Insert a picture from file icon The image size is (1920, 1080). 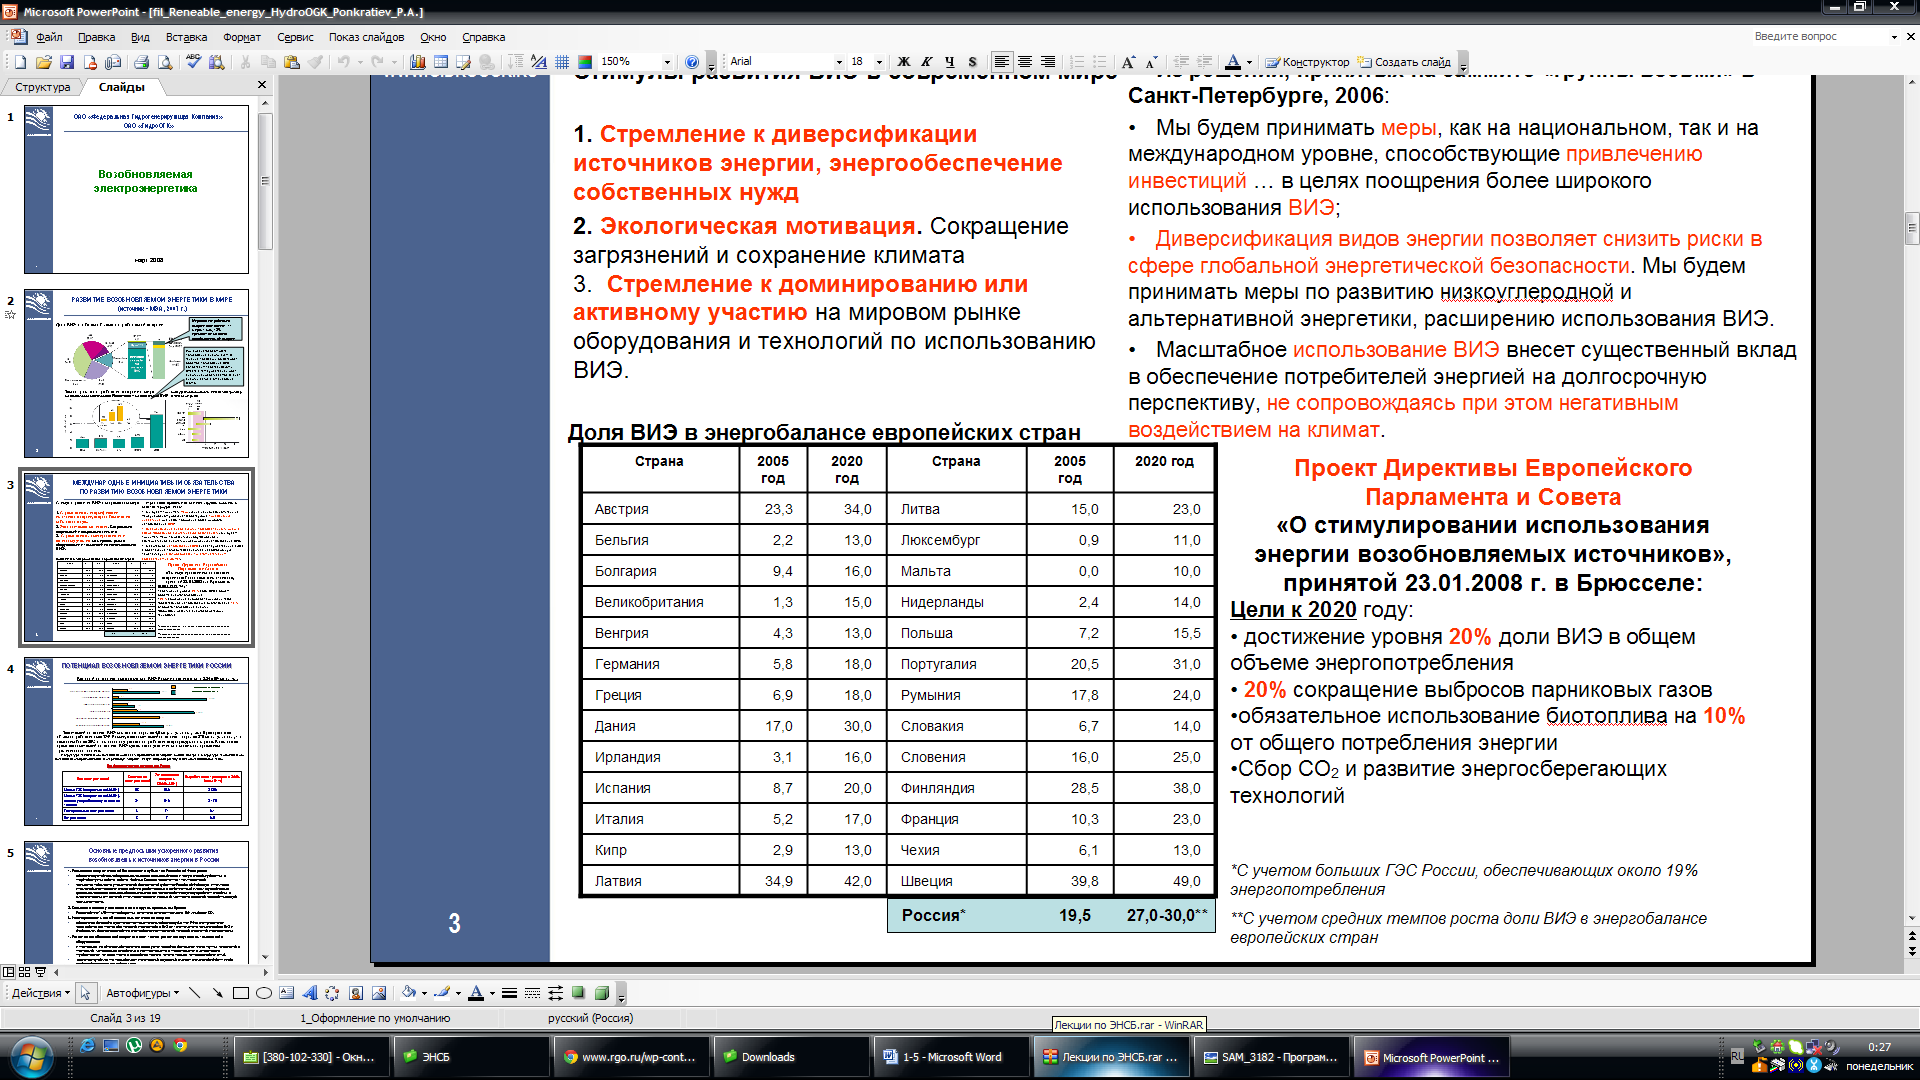379,993
